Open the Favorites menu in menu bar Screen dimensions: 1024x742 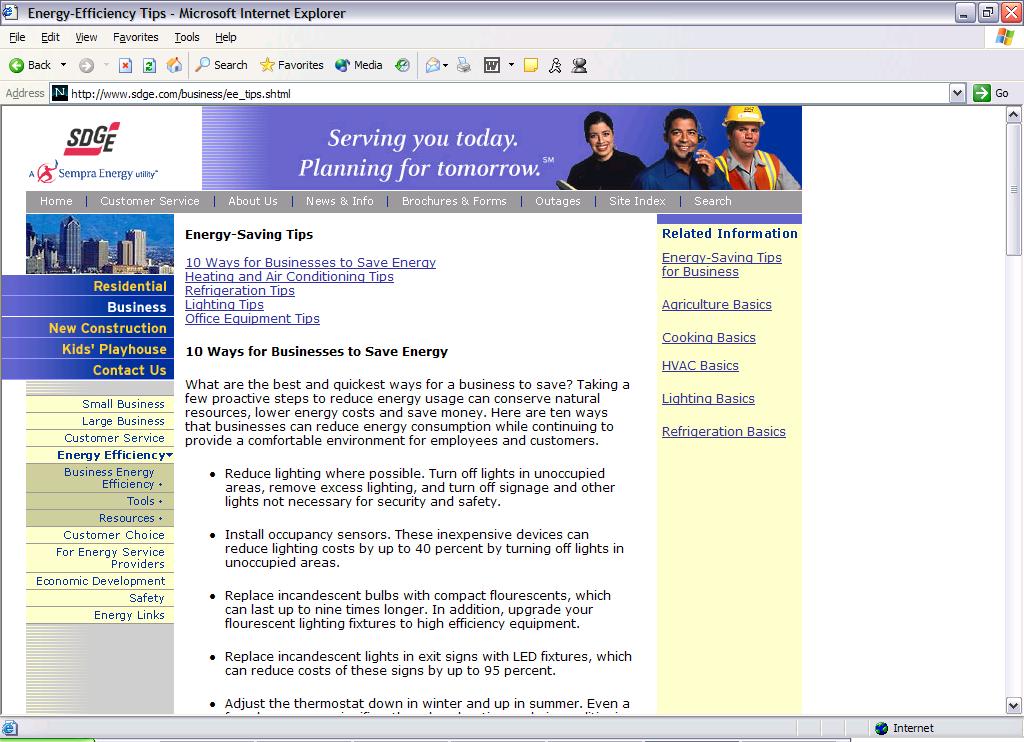coord(135,37)
